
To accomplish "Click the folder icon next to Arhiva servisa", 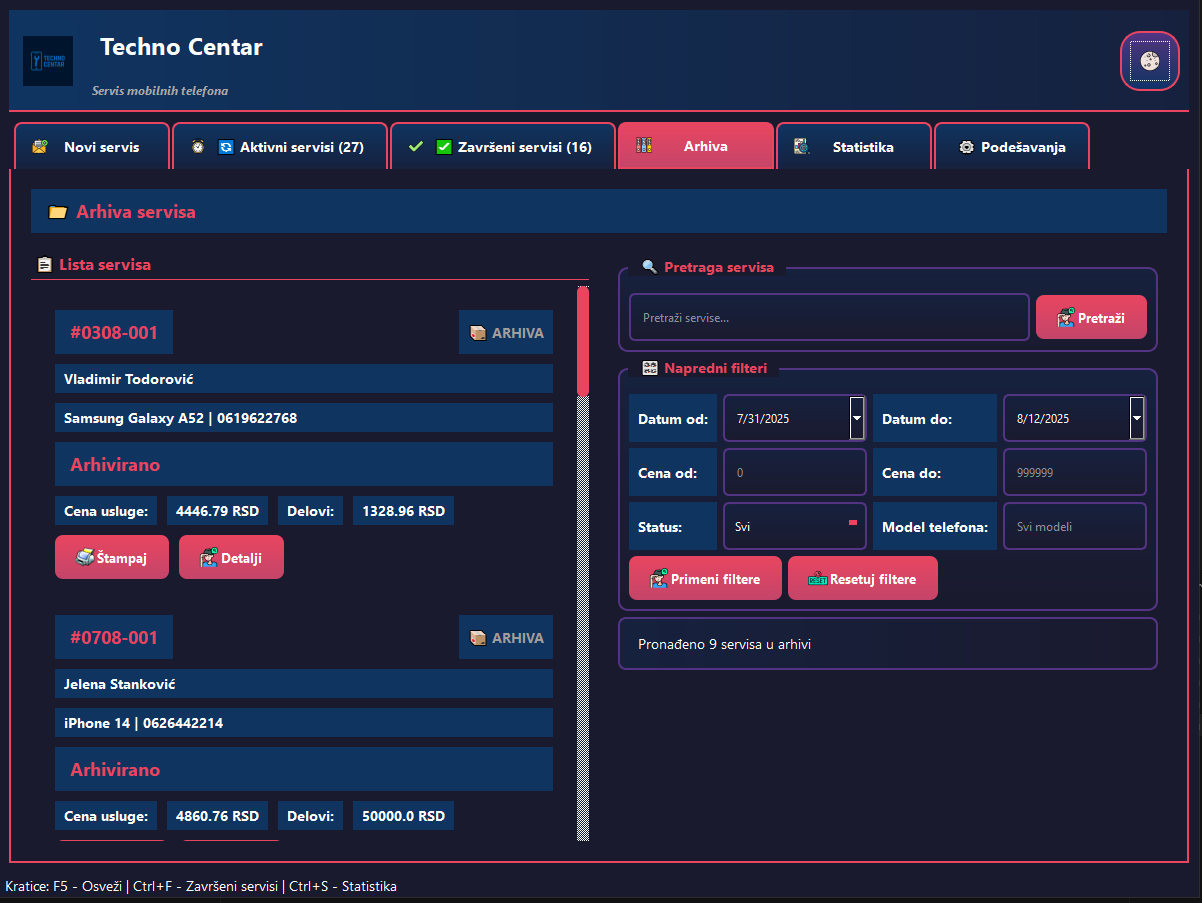I will click(58, 212).
